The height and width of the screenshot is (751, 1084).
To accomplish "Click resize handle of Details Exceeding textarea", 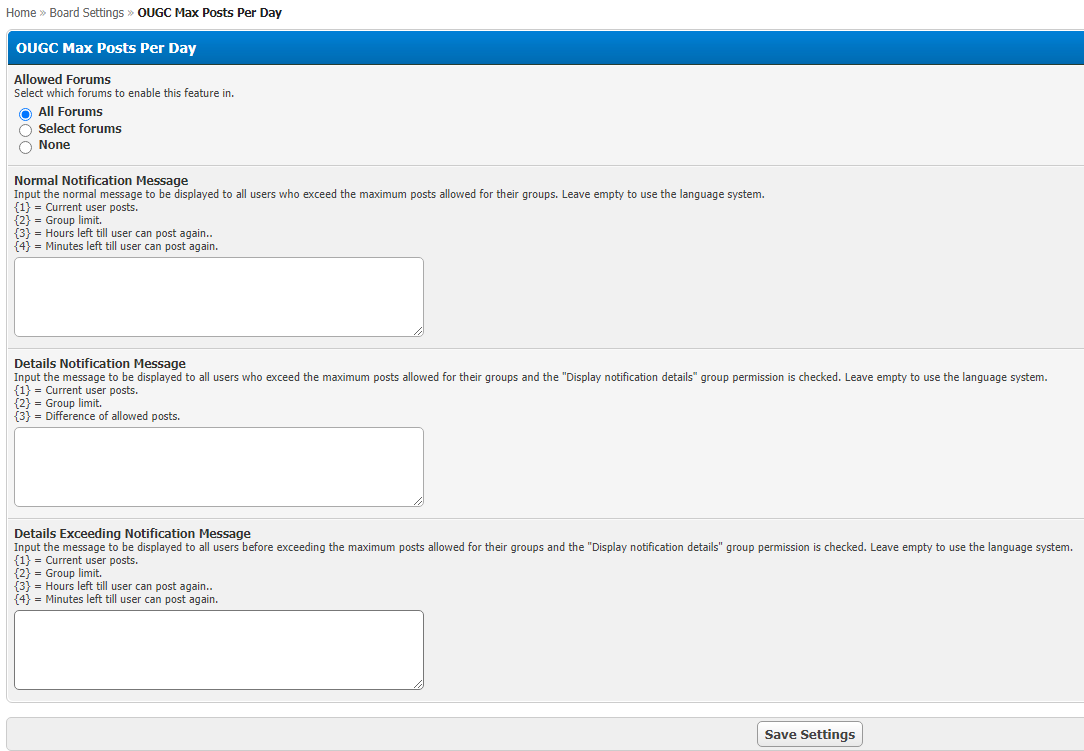I will [418, 684].
